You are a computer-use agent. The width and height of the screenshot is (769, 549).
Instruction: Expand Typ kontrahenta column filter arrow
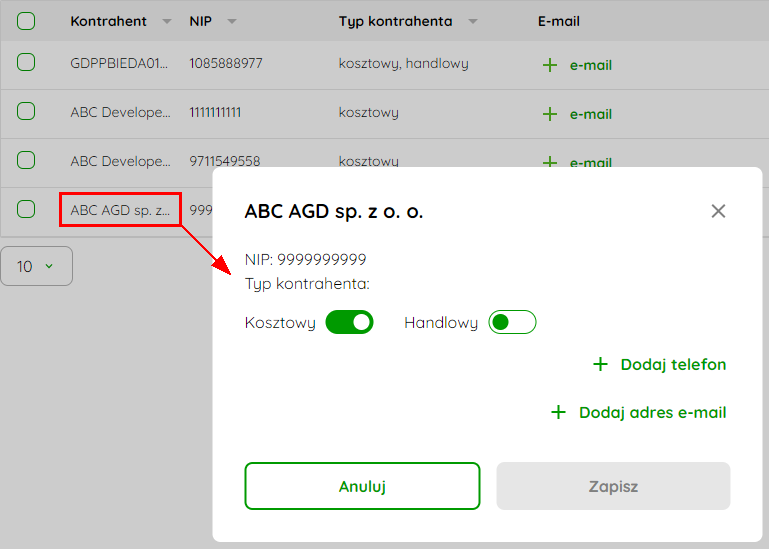(473, 22)
